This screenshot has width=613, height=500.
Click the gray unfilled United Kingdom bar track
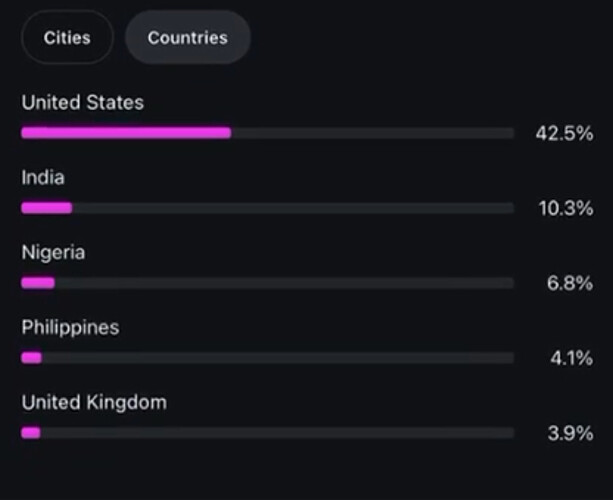click(277, 433)
